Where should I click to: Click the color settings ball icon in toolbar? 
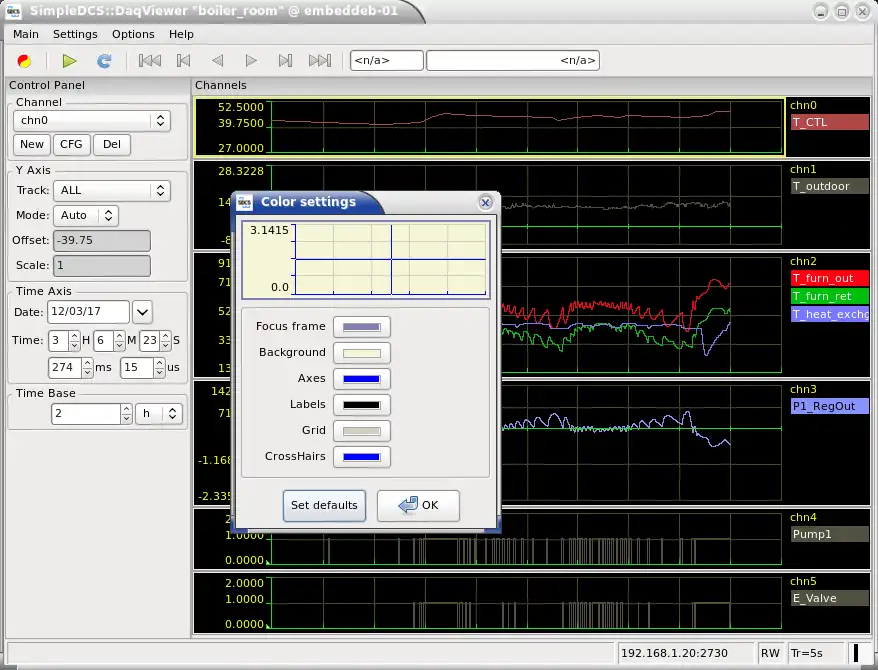pyautogui.click(x=24, y=61)
